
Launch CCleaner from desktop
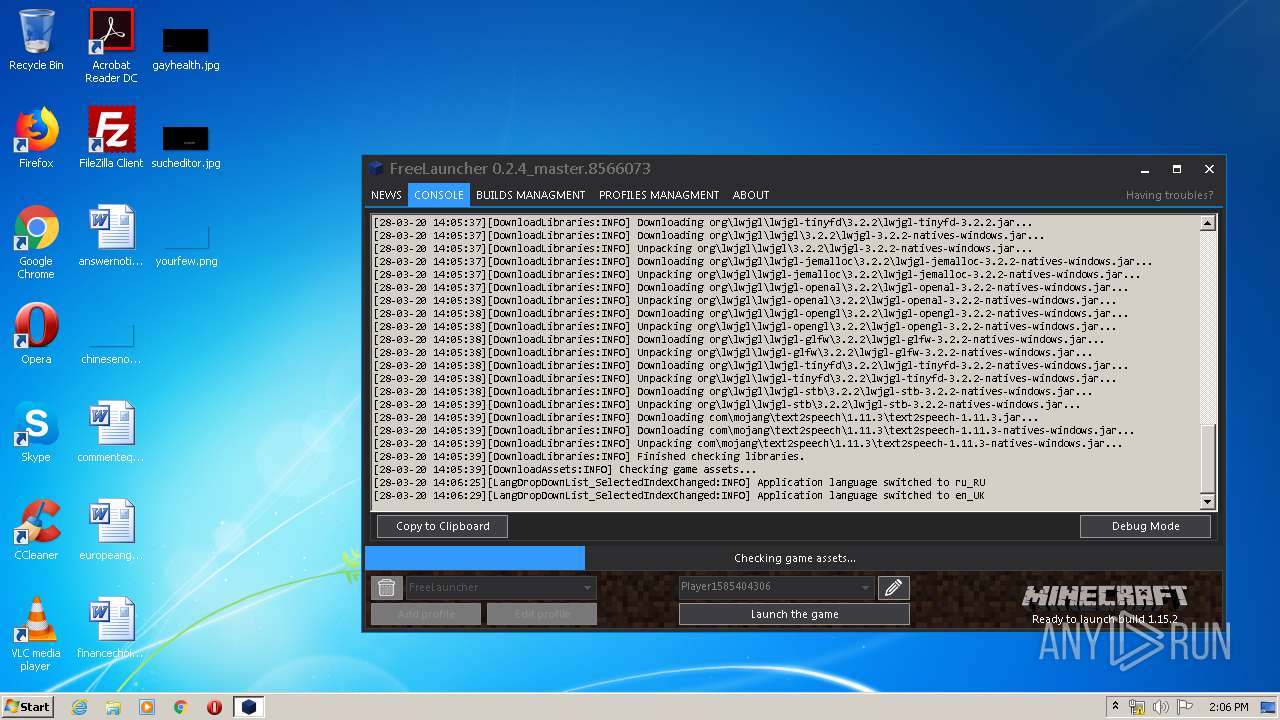pos(36,530)
